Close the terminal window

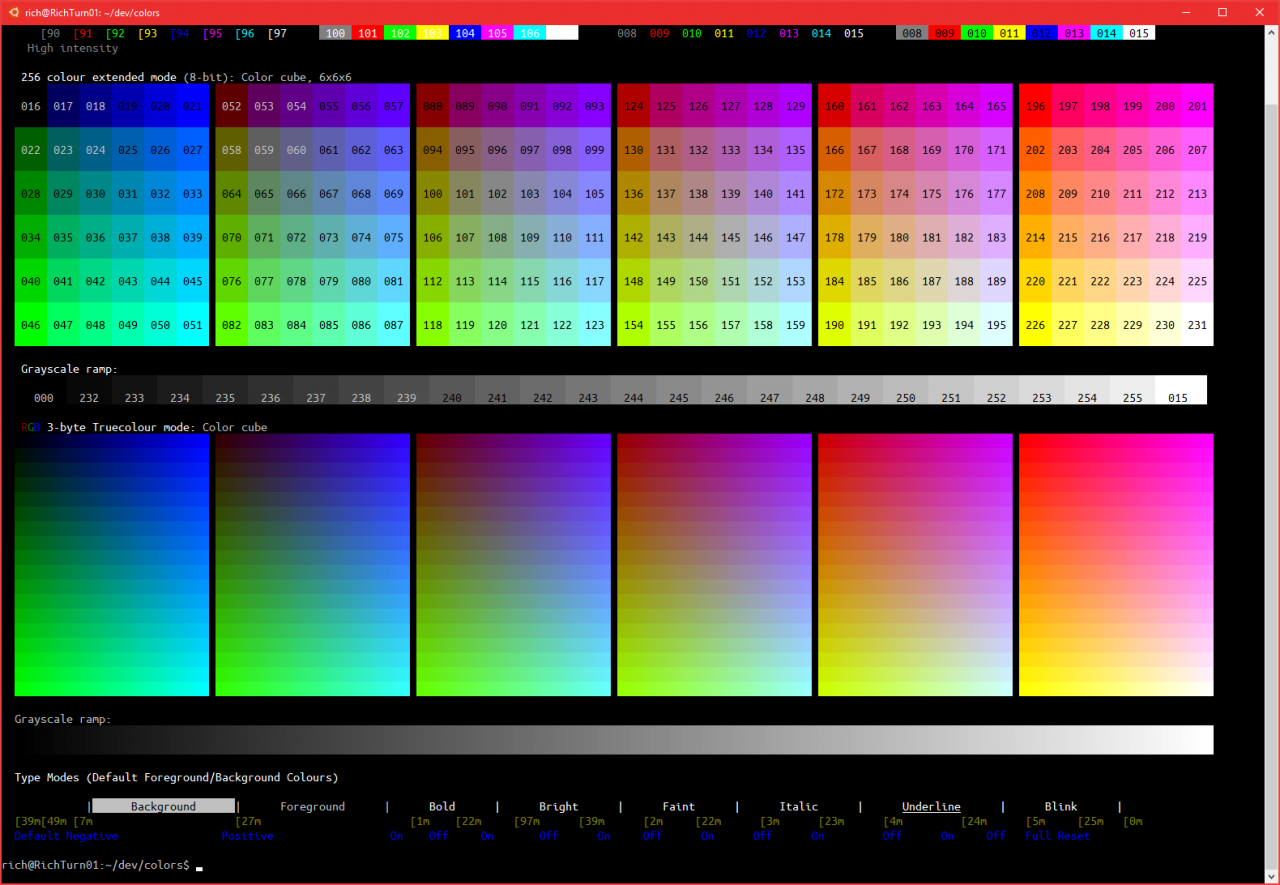(x=1258, y=12)
